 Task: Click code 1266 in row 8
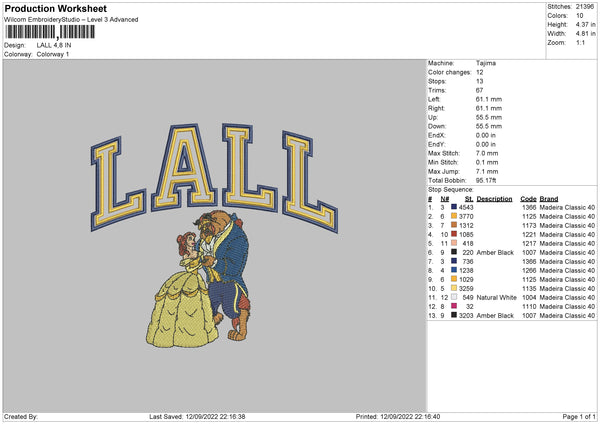(529, 270)
